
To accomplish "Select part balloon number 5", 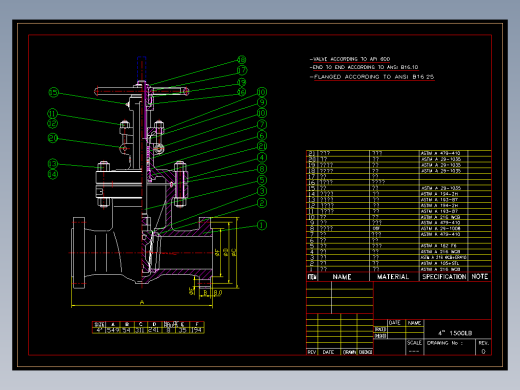I will coord(262,180).
